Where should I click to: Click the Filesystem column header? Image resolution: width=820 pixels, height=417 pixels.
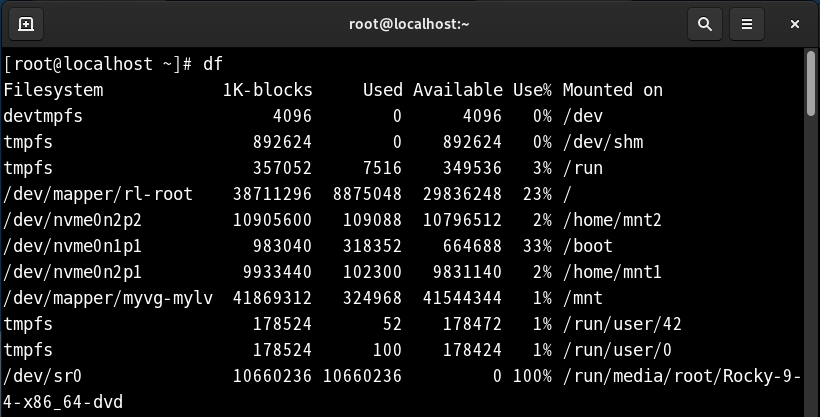53,90
